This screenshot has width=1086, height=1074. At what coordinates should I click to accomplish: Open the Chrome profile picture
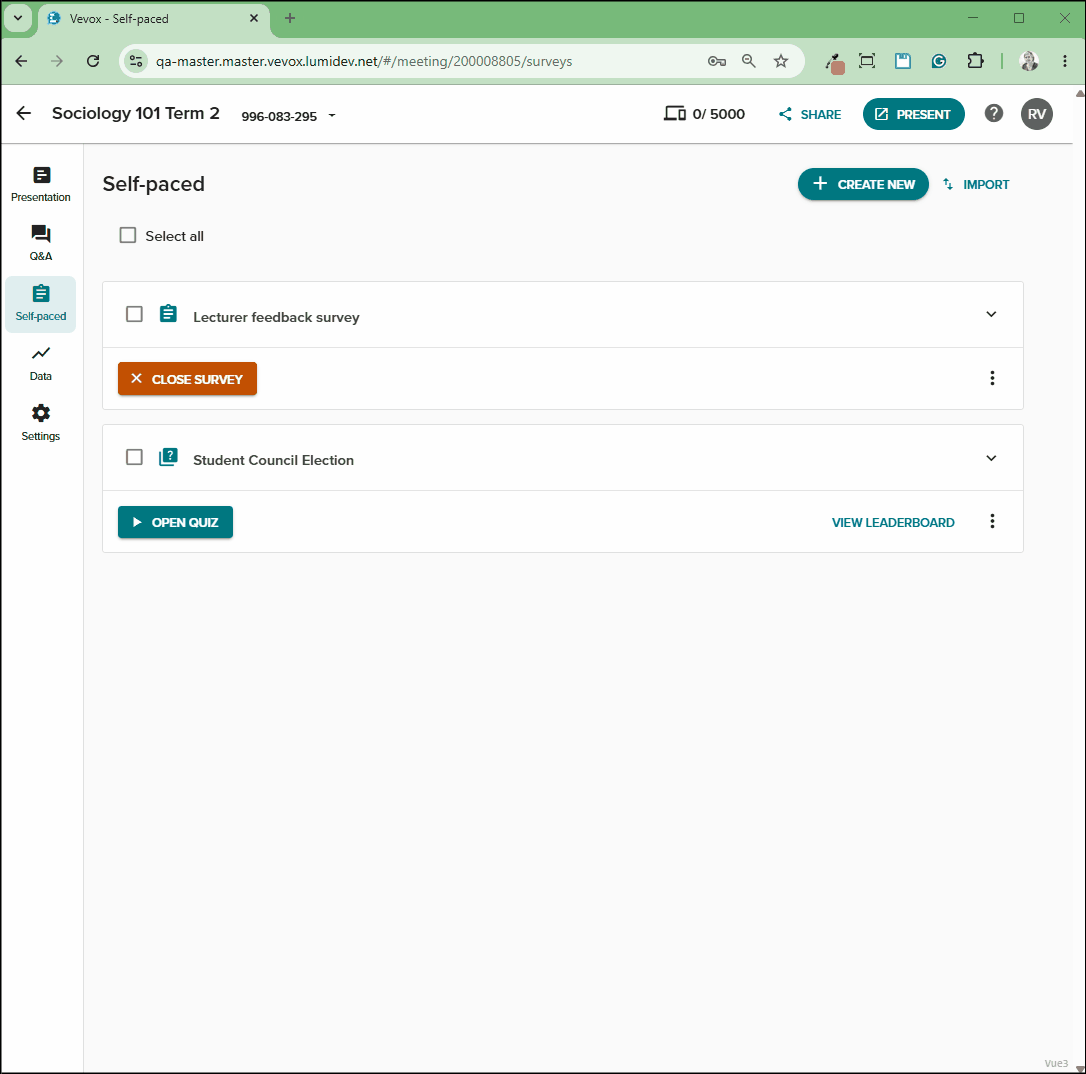point(1029,61)
